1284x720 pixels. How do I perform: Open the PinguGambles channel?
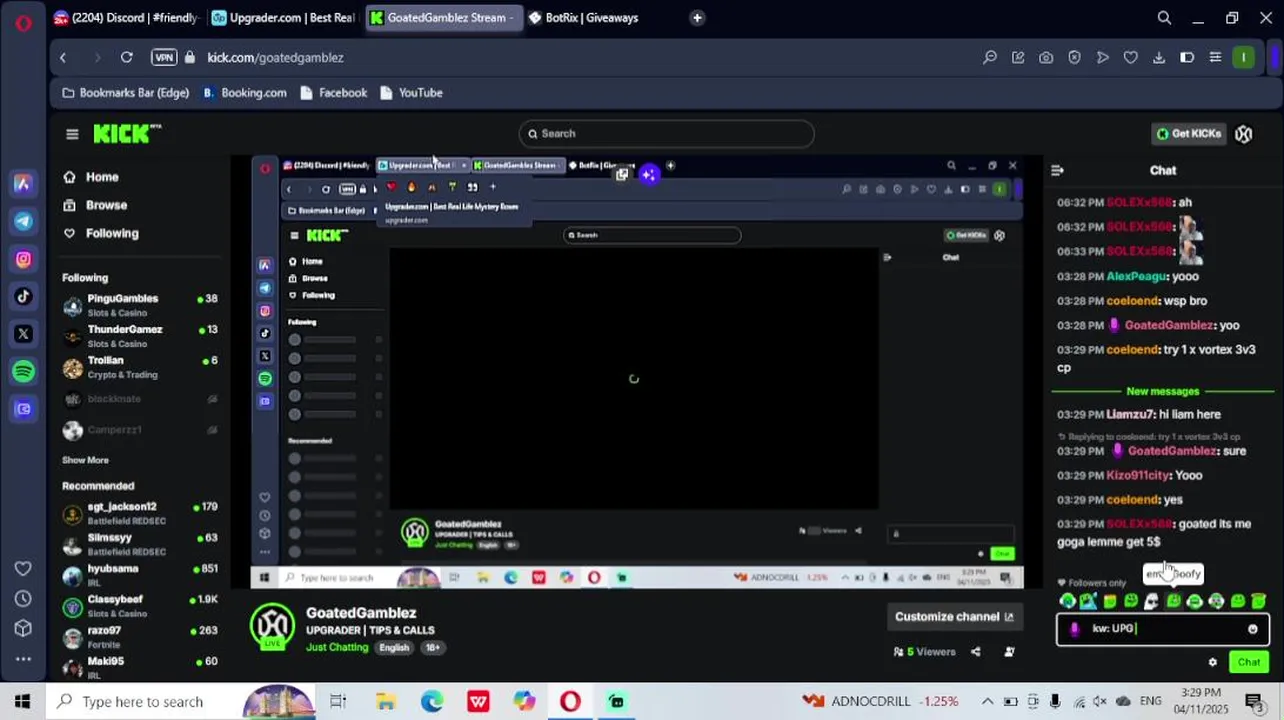coord(140,305)
